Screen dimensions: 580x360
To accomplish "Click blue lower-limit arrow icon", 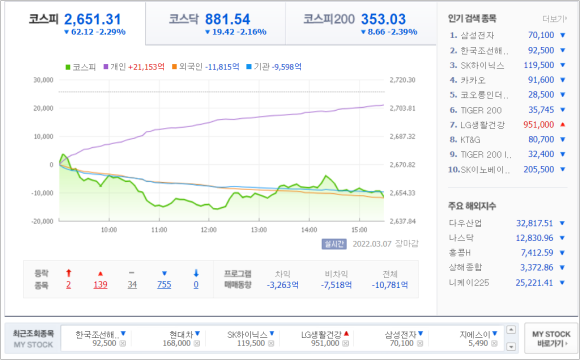I will click(196, 273).
